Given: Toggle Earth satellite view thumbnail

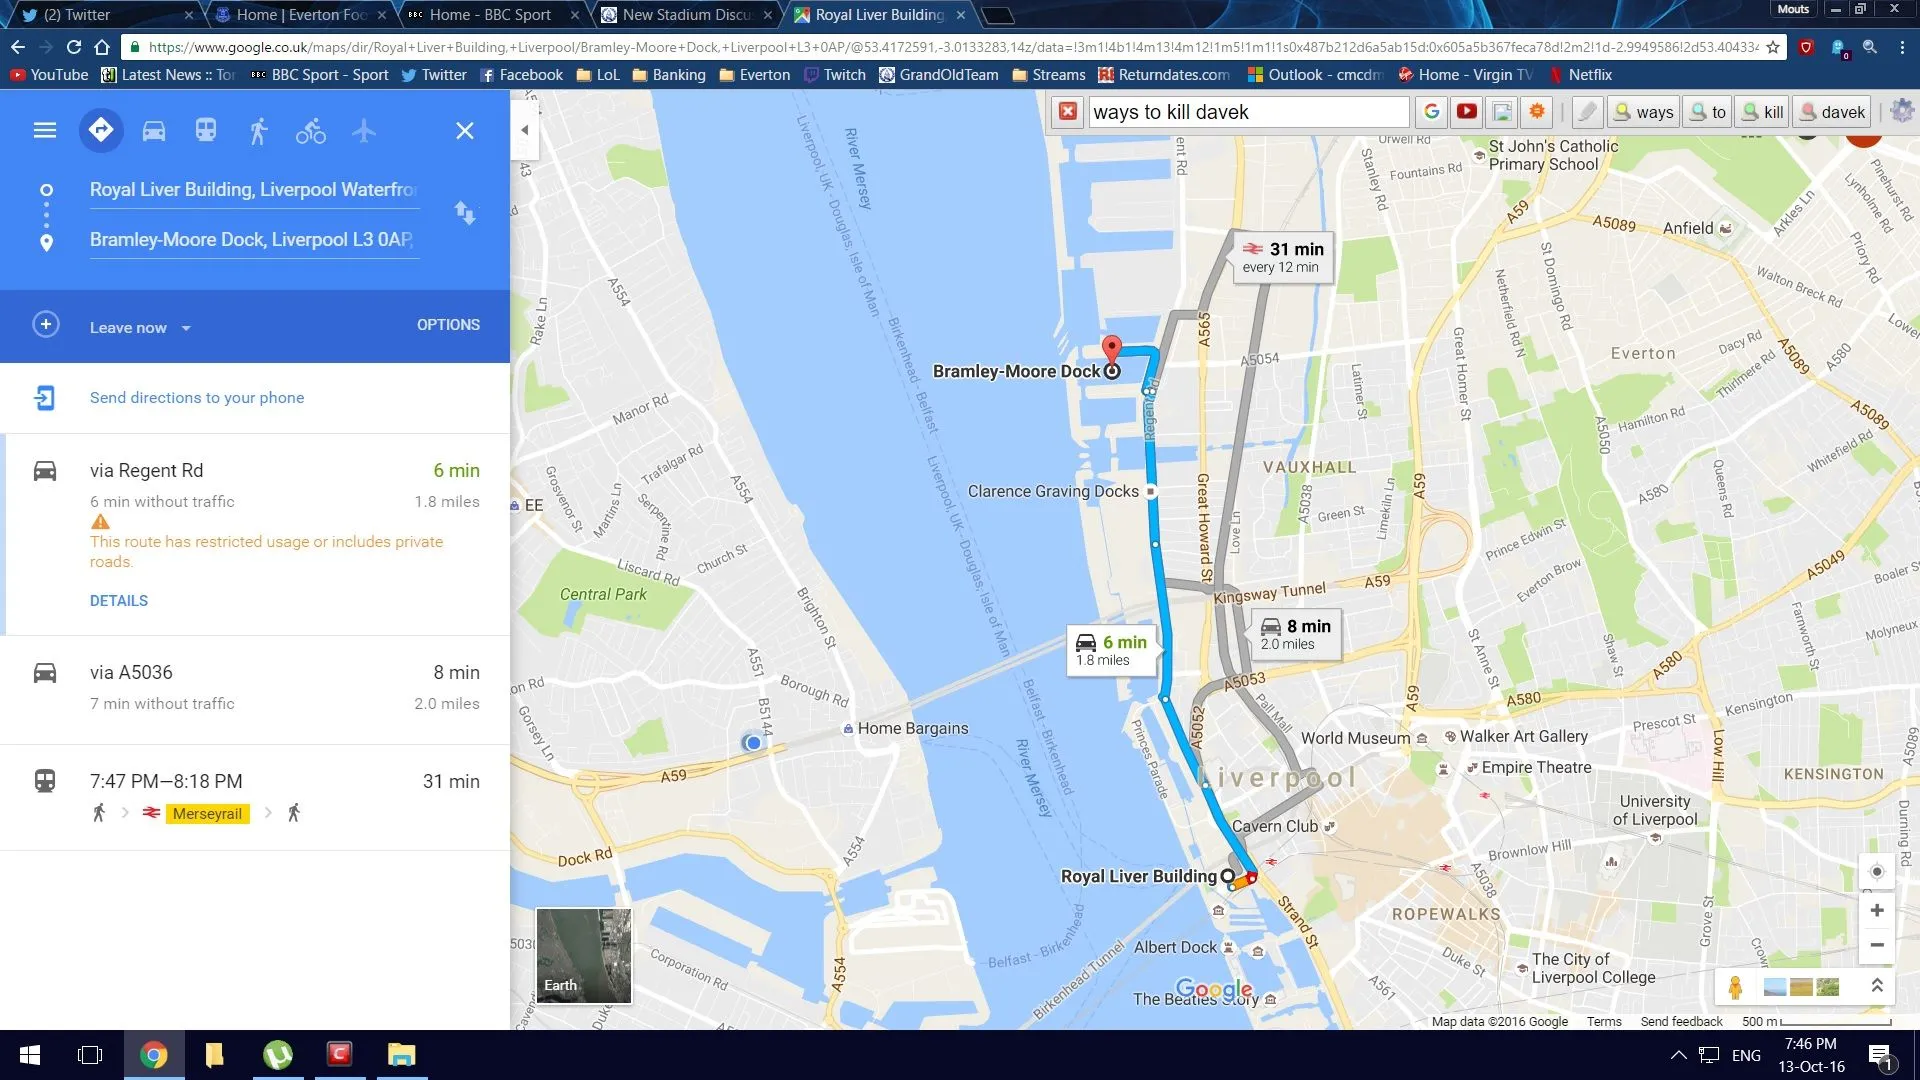Looking at the screenshot, I should pos(583,955).
